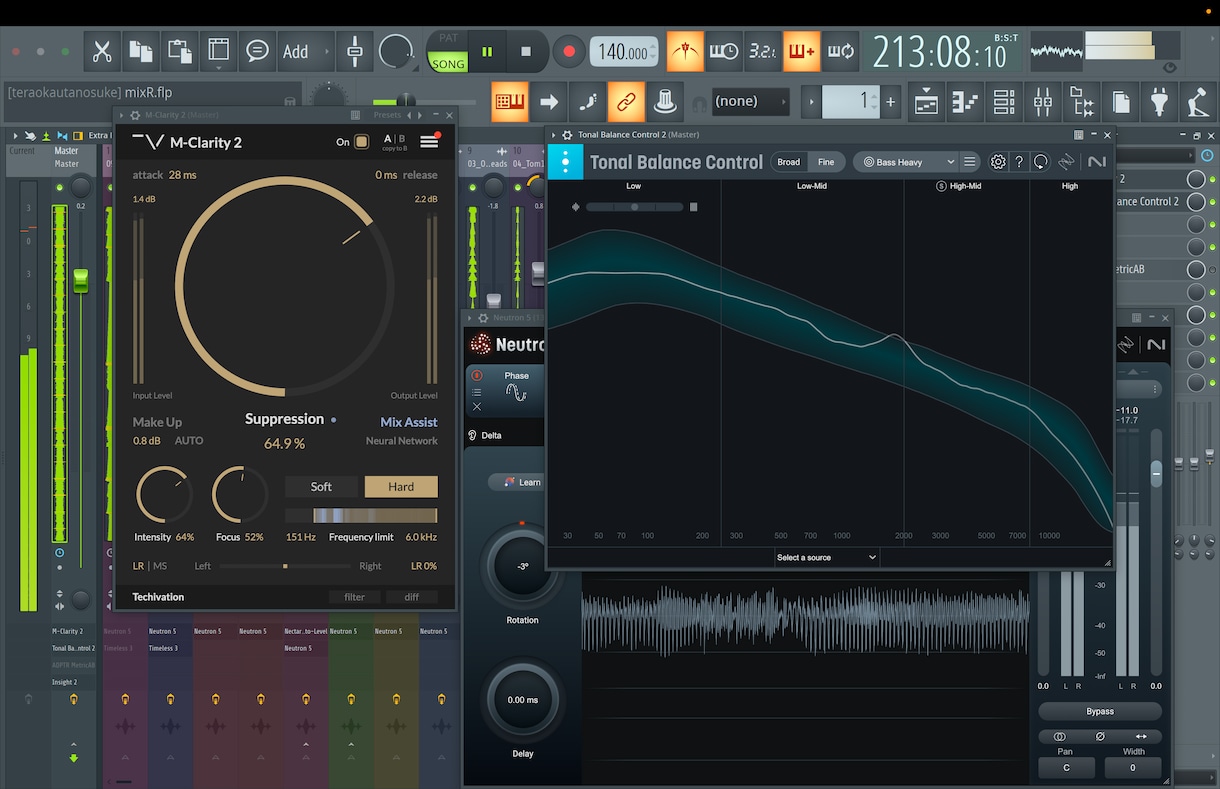The width and height of the screenshot is (1220, 789).
Task: Open the Select a source dropdown
Action: click(x=827, y=558)
